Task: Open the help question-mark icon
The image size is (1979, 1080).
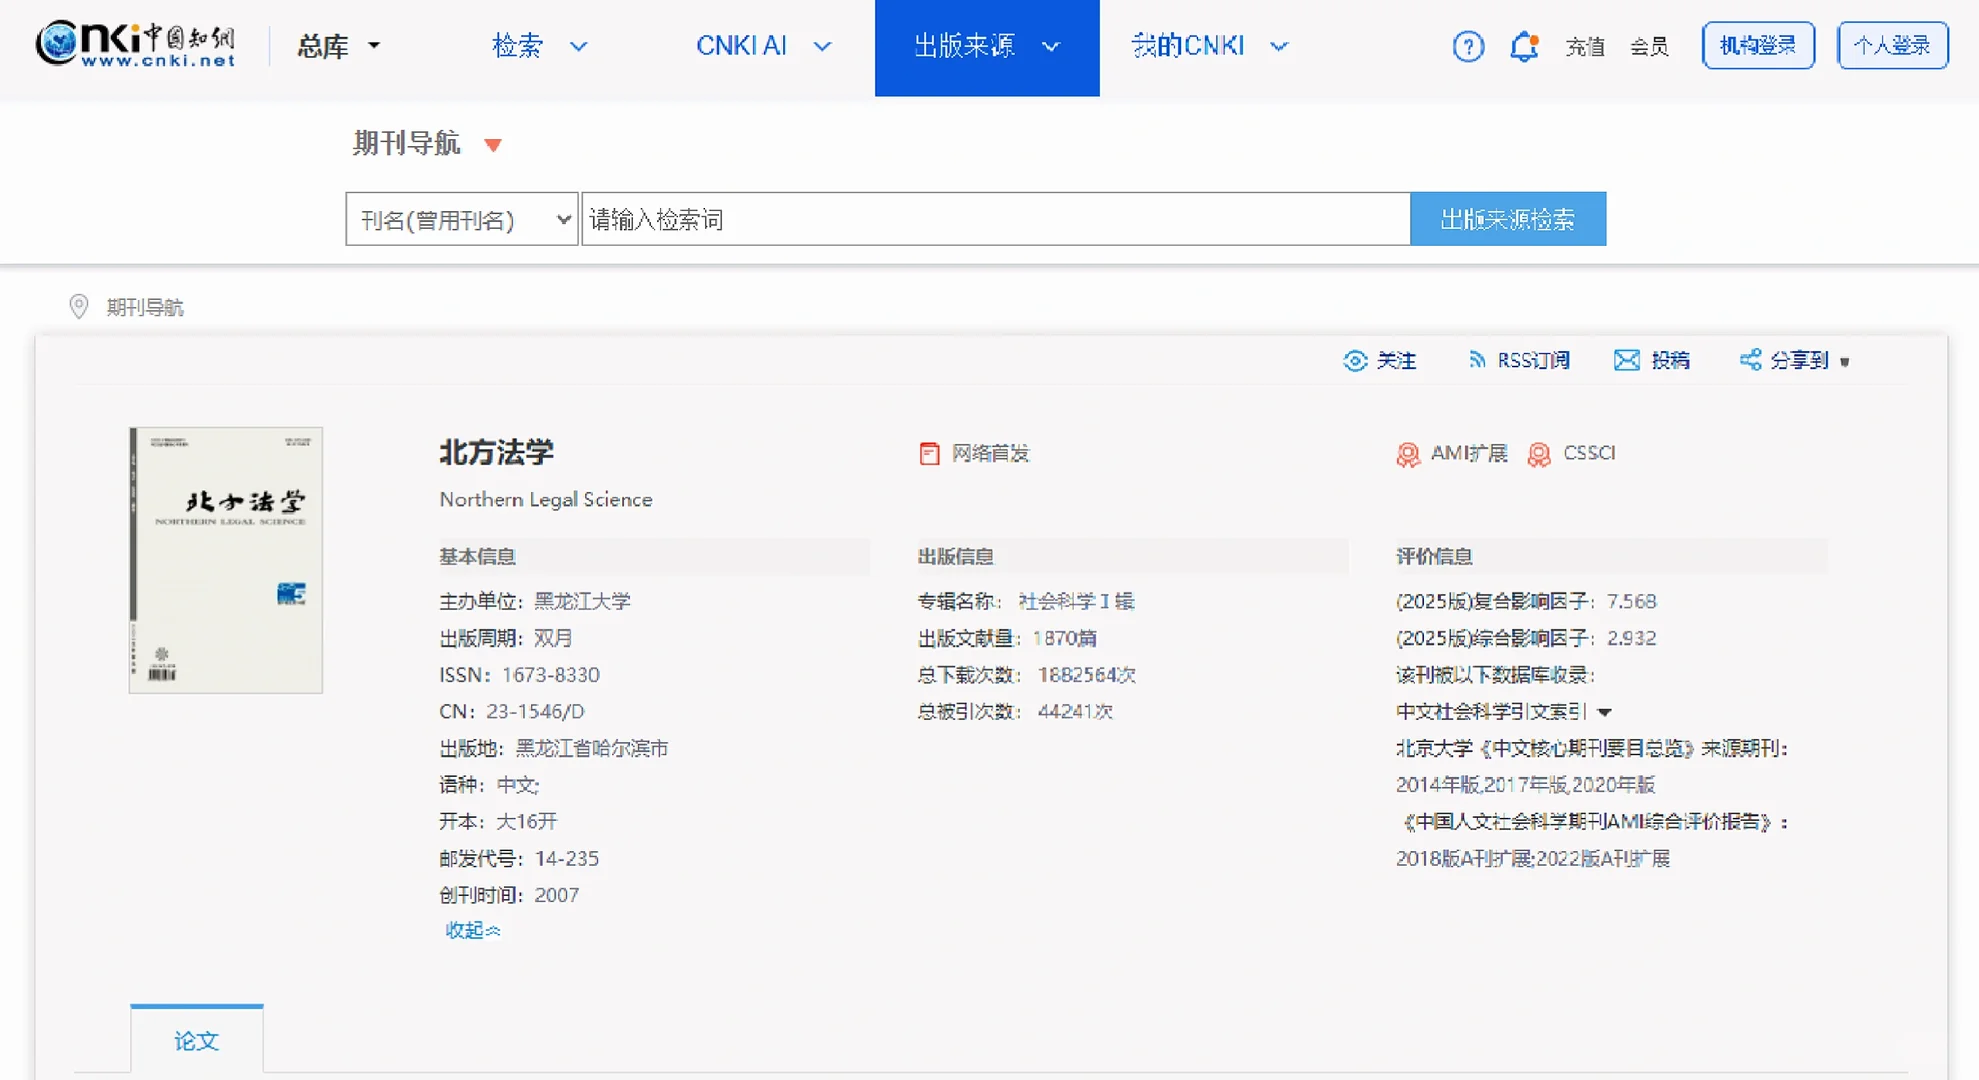Action: pos(1468,46)
